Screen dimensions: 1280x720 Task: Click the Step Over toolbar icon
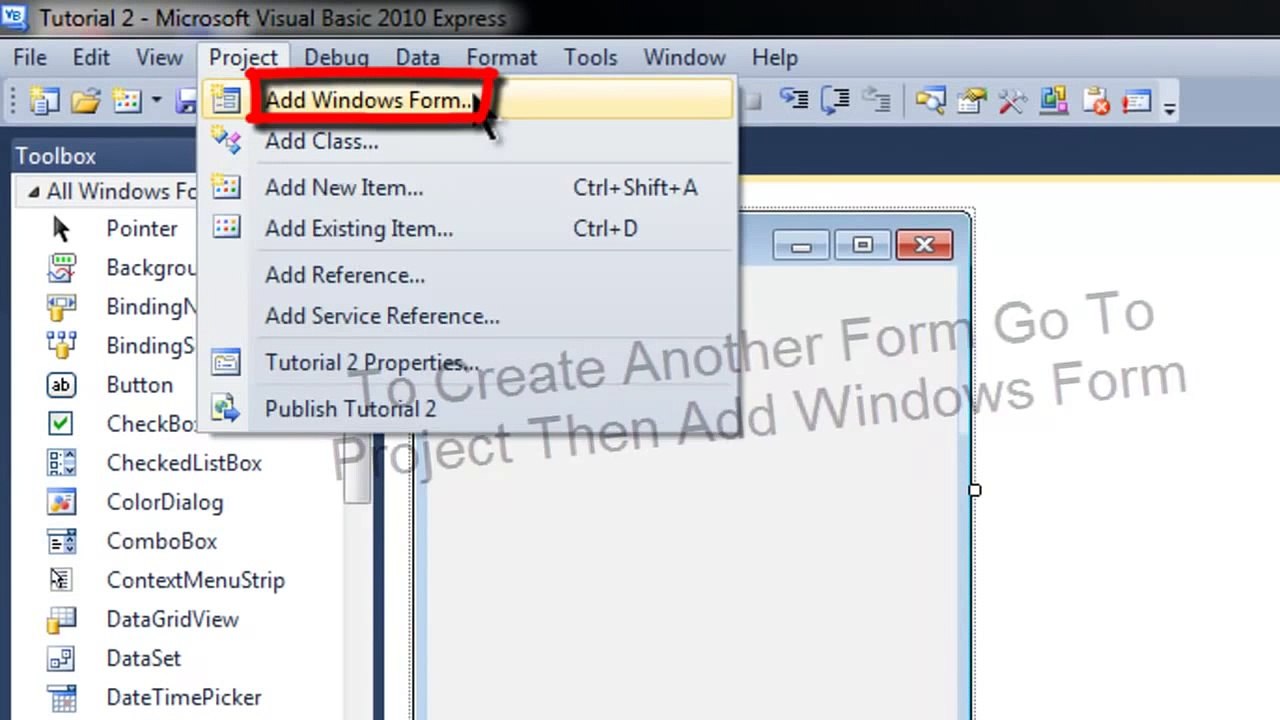coord(835,100)
